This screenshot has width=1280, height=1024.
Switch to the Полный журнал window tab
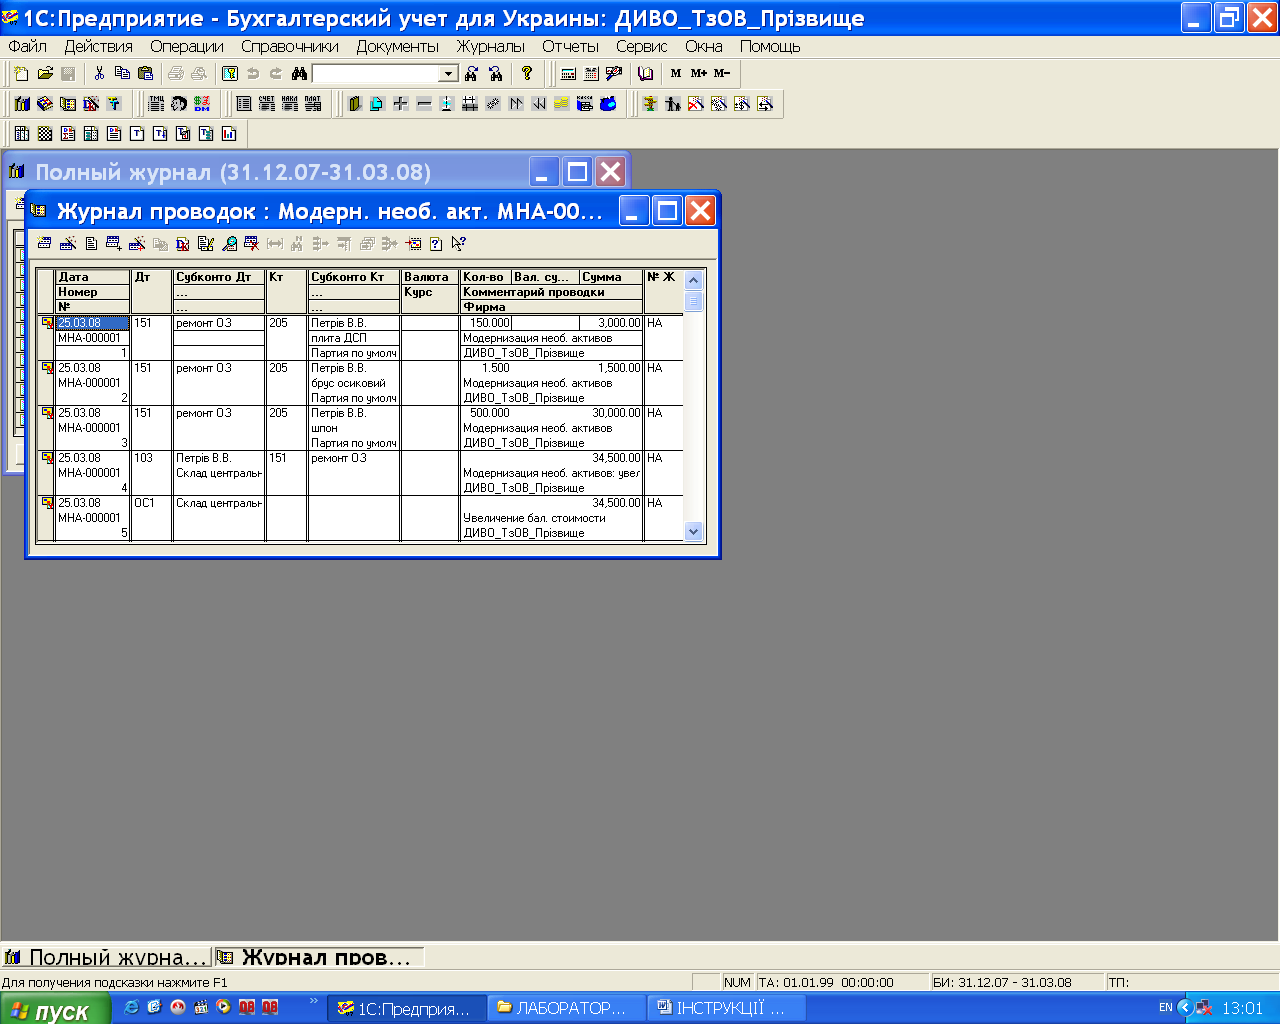point(107,957)
